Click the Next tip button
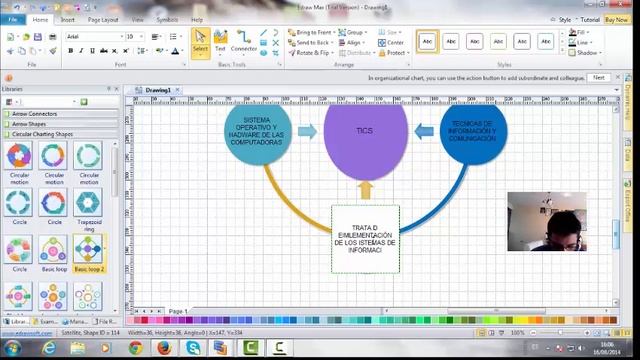640x360 pixels. tap(598, 78)
